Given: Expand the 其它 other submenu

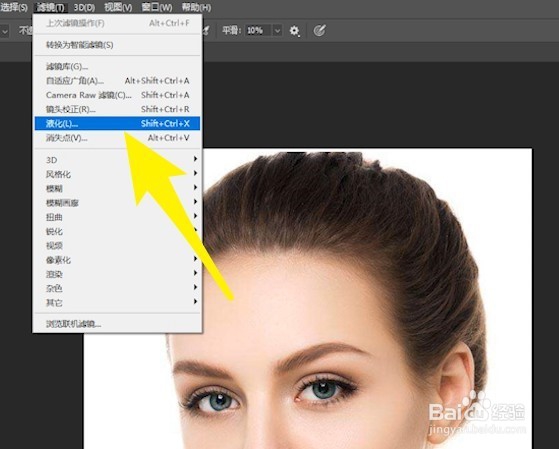Looking at the screenshot, I should click(x=117, y=302).
